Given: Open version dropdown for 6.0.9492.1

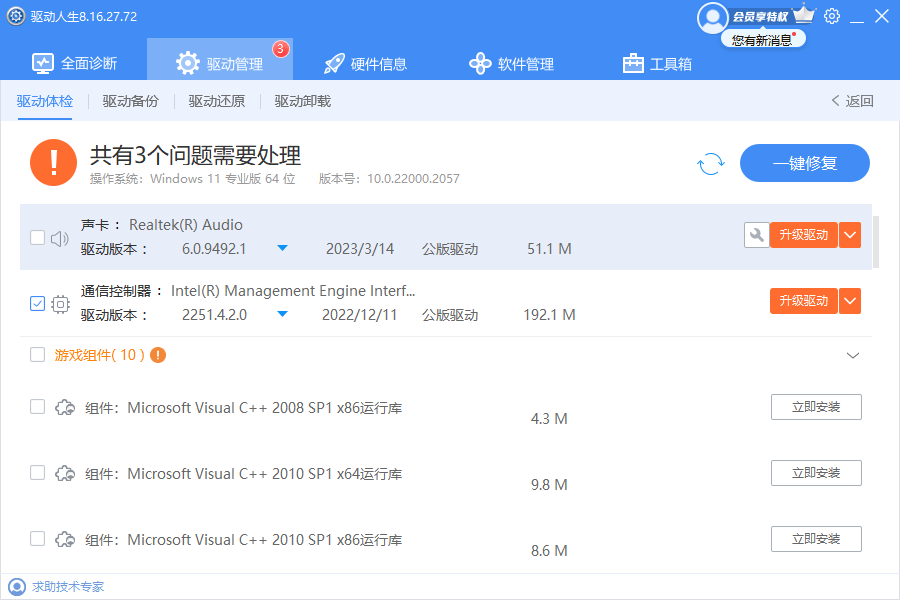Looking at the screenshot, I should click(x=282, y=248).
